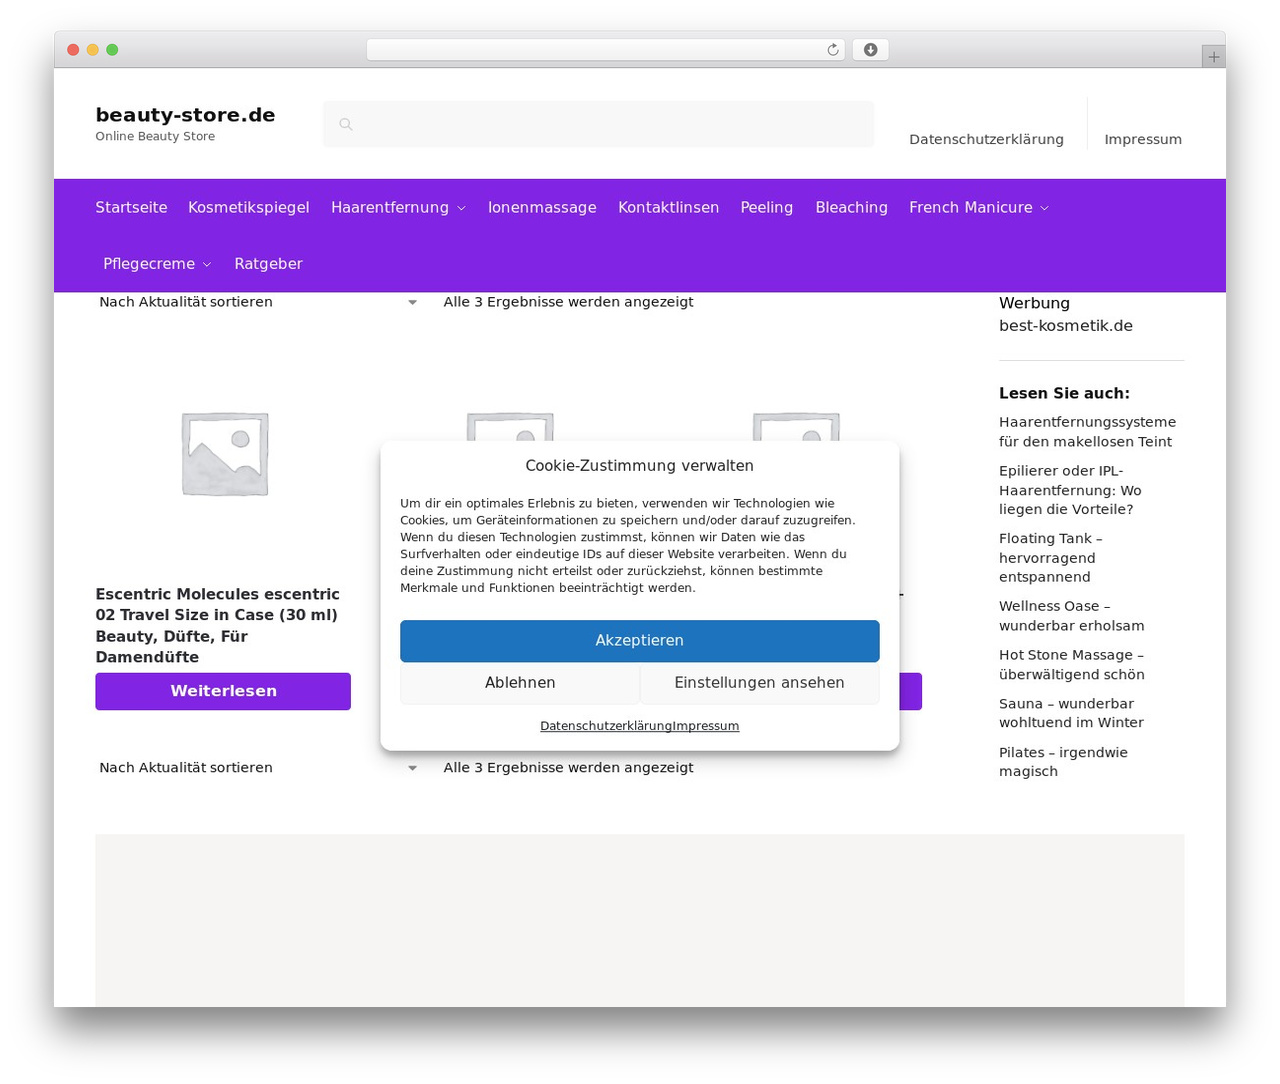Open Datenschutzerklärung link in the cookie dialog
The height and width of the screenshot is (1084, 1280).
[x=606, y=726]
